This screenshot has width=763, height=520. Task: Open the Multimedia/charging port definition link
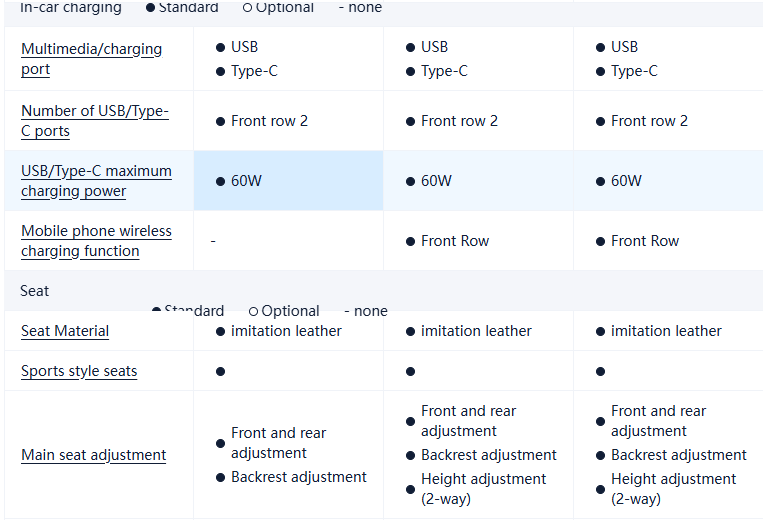pos(91,59)
